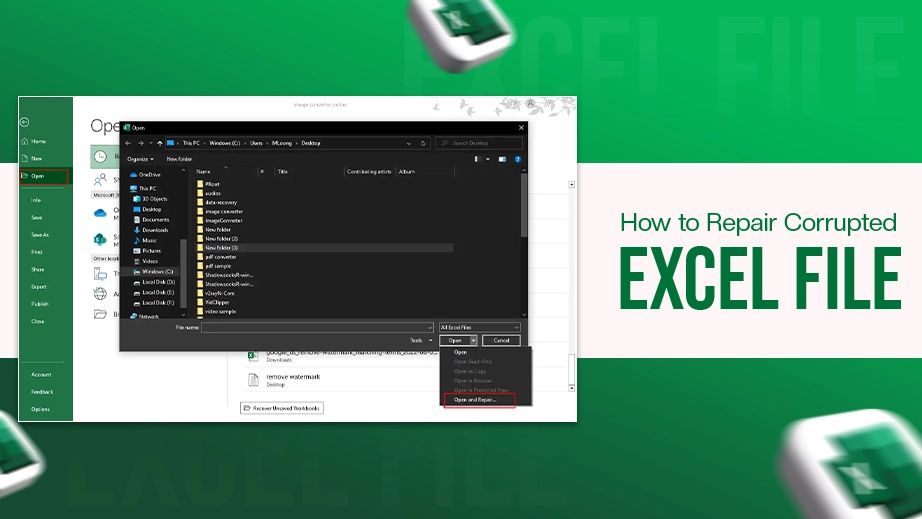This screenshot has height=519, width=922.
Task: Open the Info page in sidebar
Action: 36,200
